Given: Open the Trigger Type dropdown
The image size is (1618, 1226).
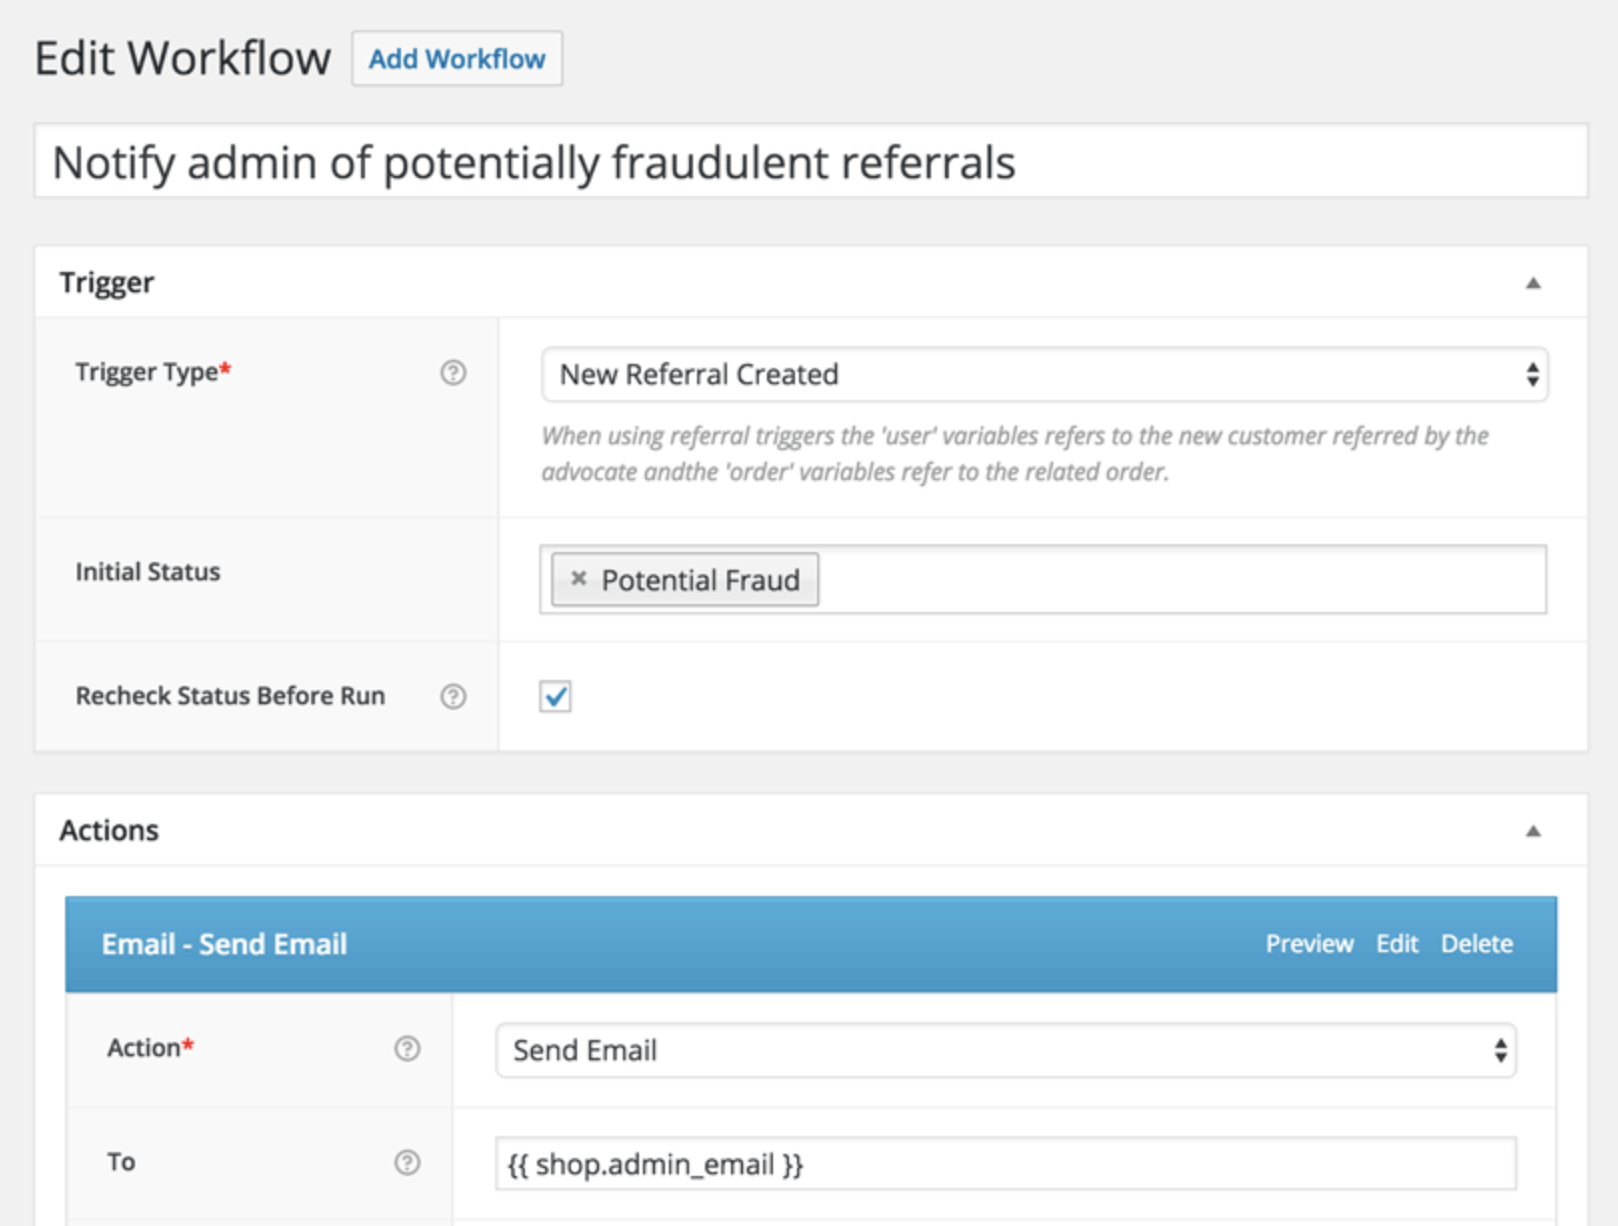Looking at the screenshot, I should [x=1044, y=374].
